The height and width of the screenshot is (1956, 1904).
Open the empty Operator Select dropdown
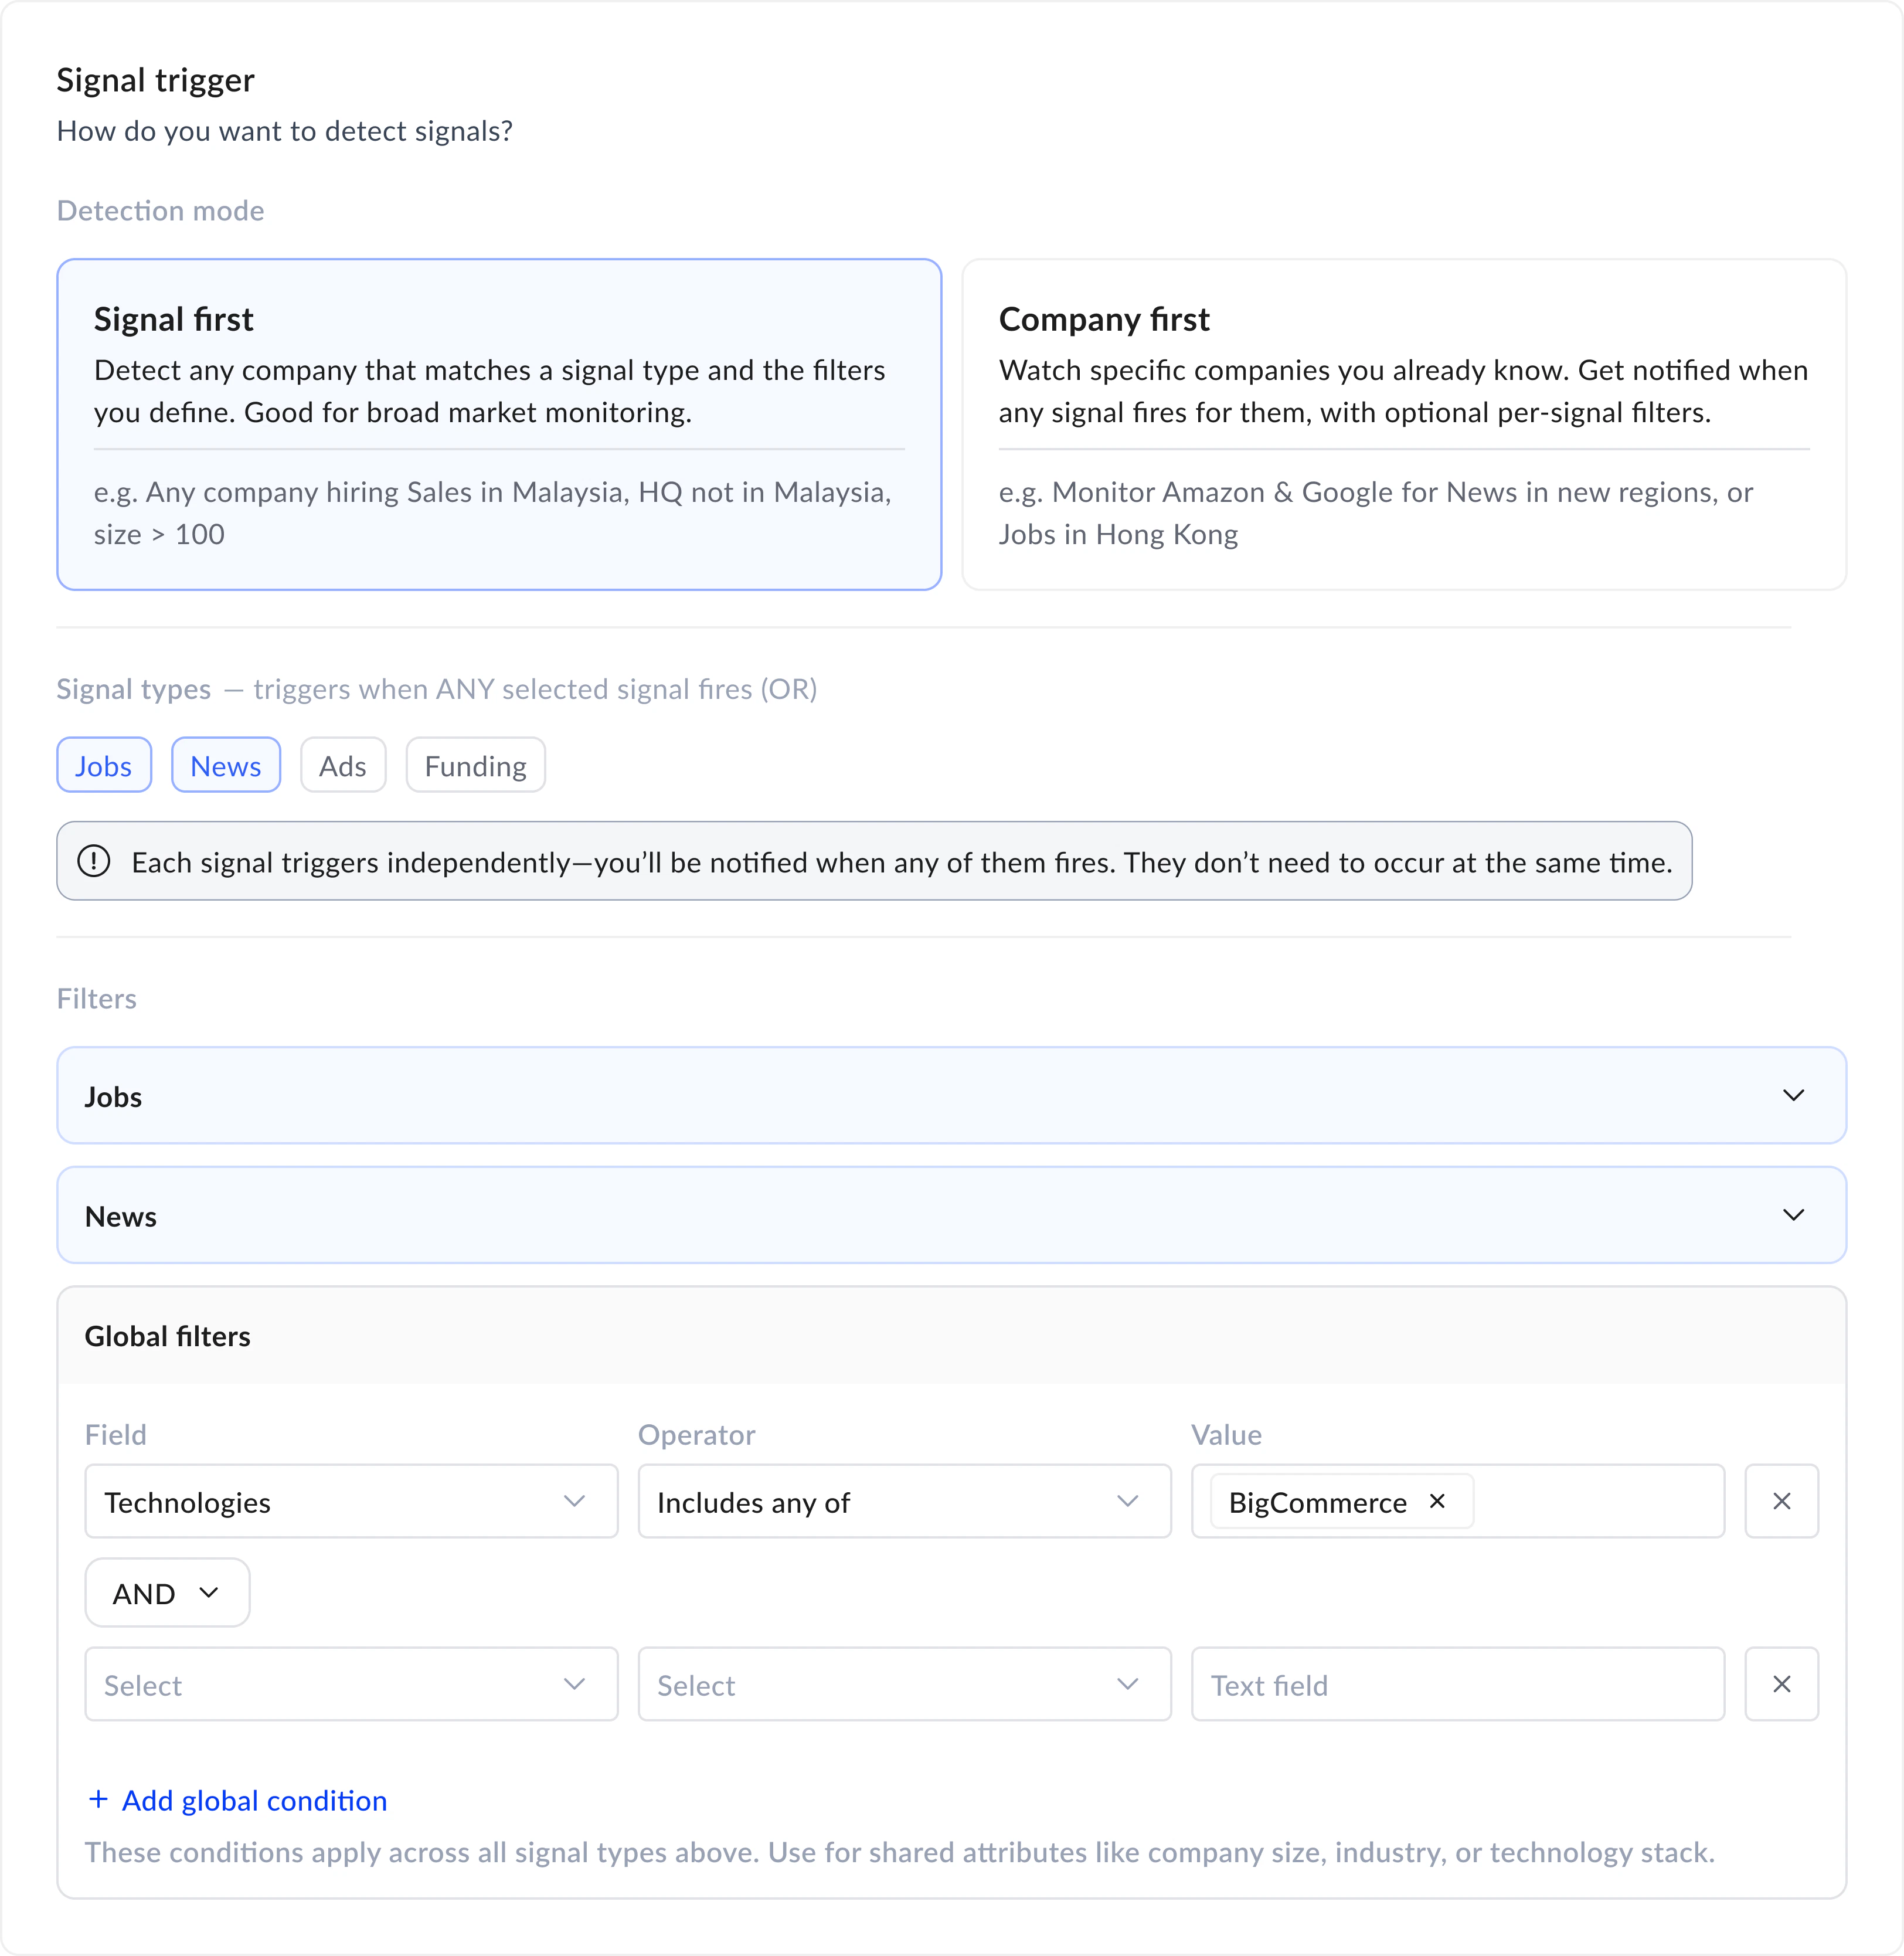904,1684
